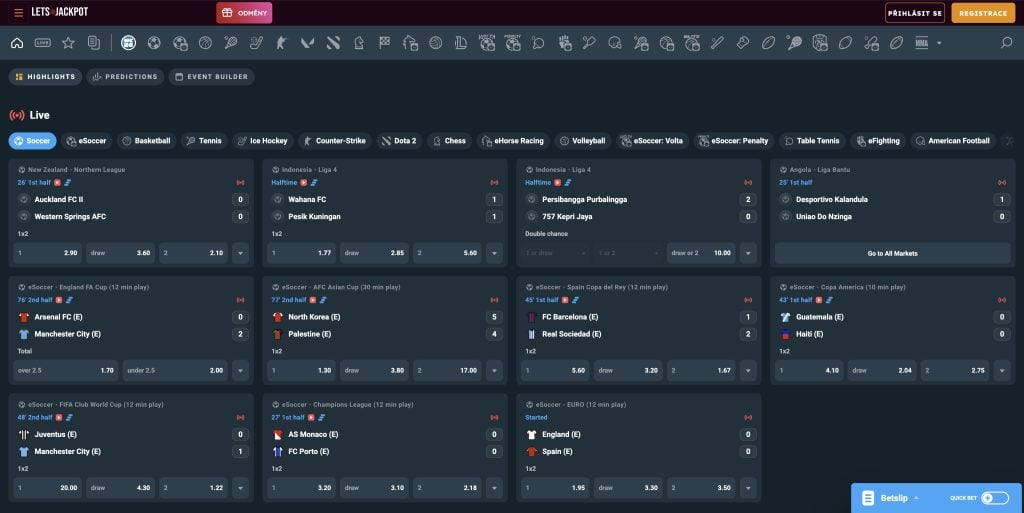Image resolution: width=1024 pixels, height=513 pixels.
Task: Select the chess knight icon in toolbar
Action: (x=359, y=43)
